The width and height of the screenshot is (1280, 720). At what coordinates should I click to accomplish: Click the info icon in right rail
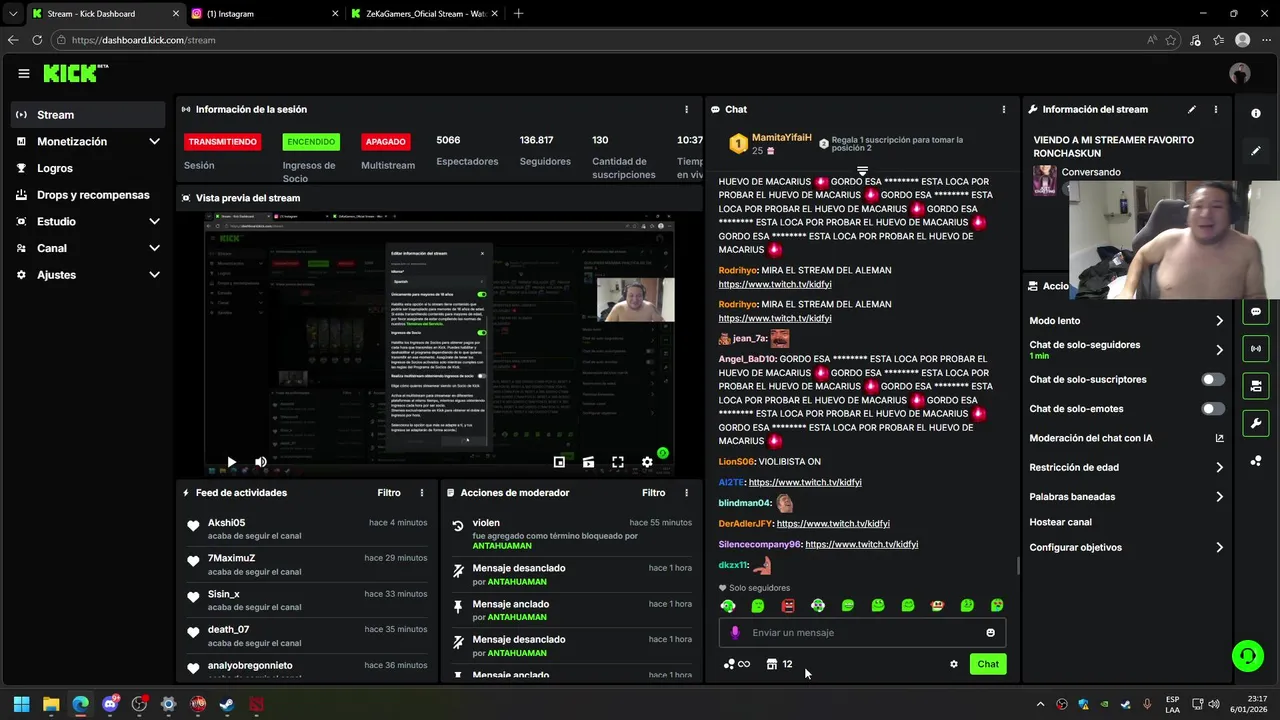pyautogui.click(x=1256, y=114)
